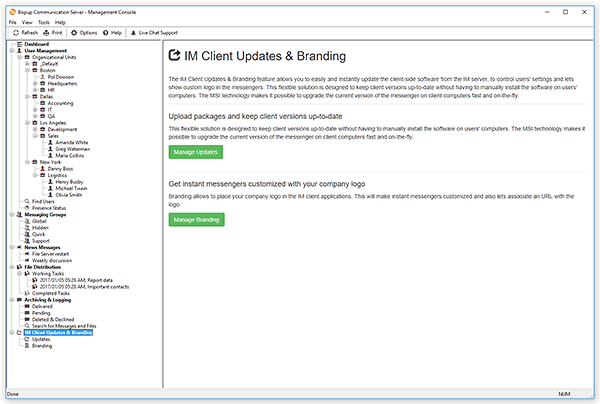Click the Print toolbar icon
The image size is (600, 404).
tap(46, 32)
